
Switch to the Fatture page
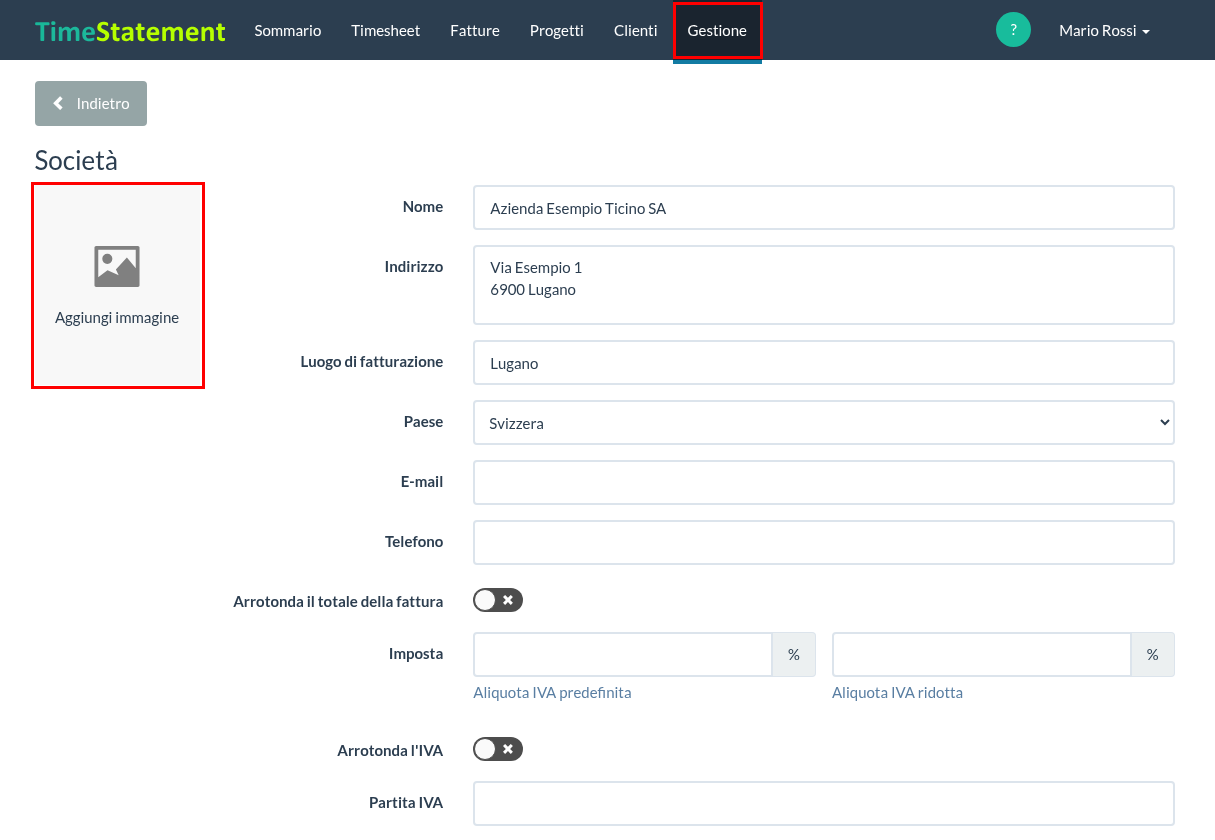tap(475, 31)
